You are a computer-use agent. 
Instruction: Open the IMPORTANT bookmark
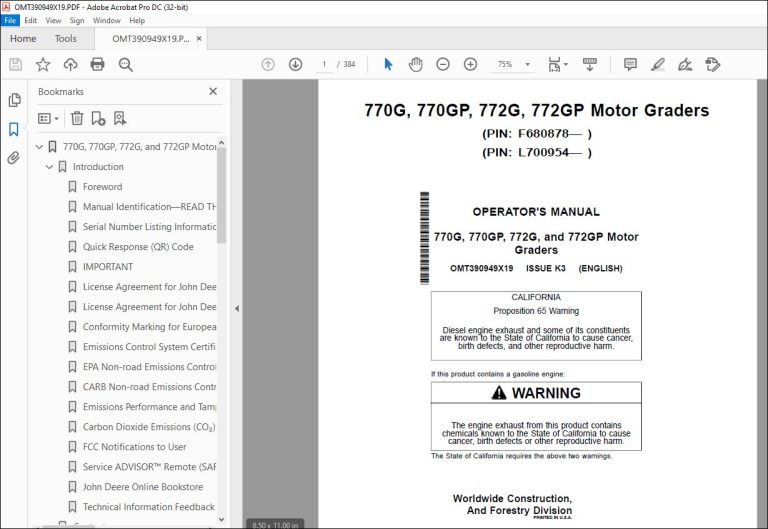(108, 267)
